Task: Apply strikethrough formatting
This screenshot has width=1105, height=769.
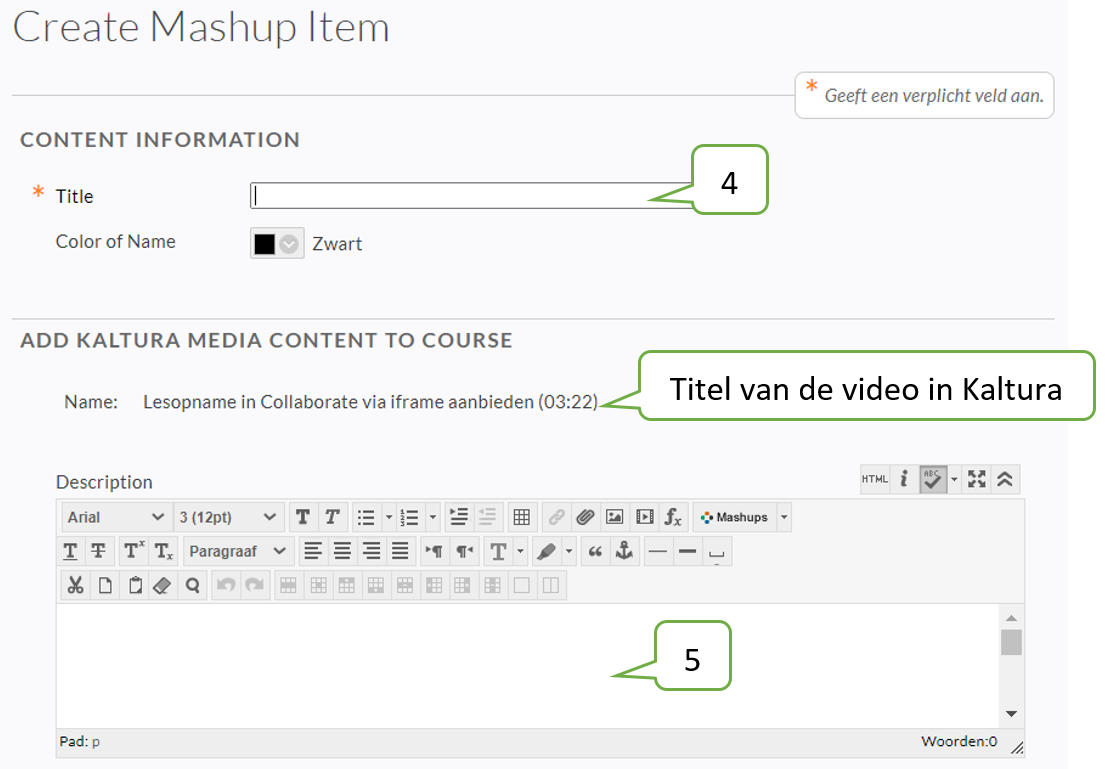Action: 99,551
